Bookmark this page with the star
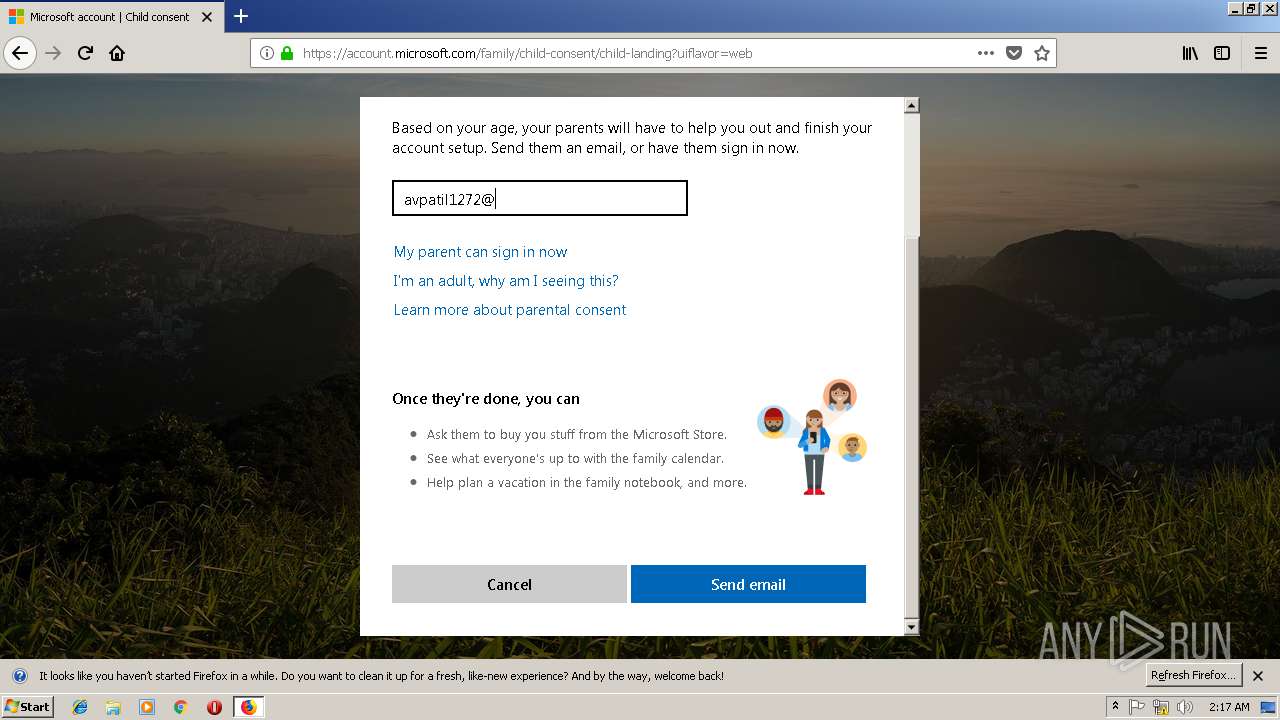The height and width of the screenshot is (720, 1280). [x=1042, y=53]
